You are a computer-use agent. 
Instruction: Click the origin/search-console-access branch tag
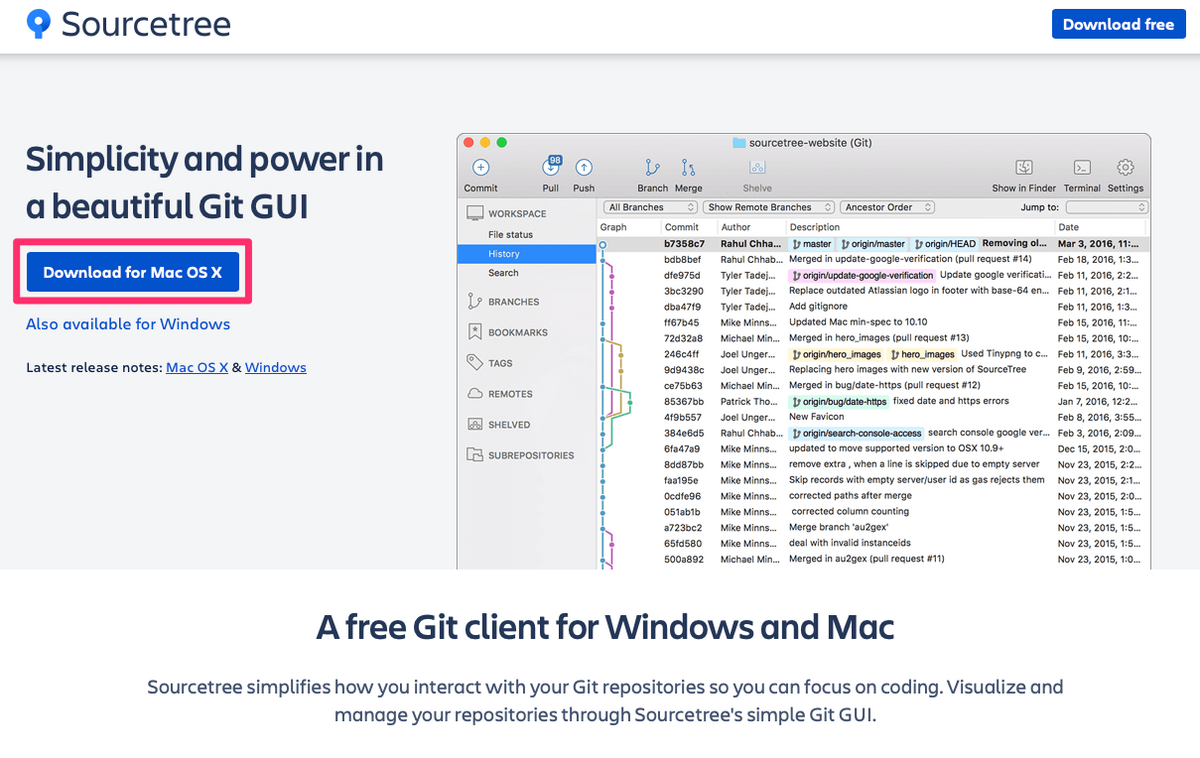[x=856, y=433]
